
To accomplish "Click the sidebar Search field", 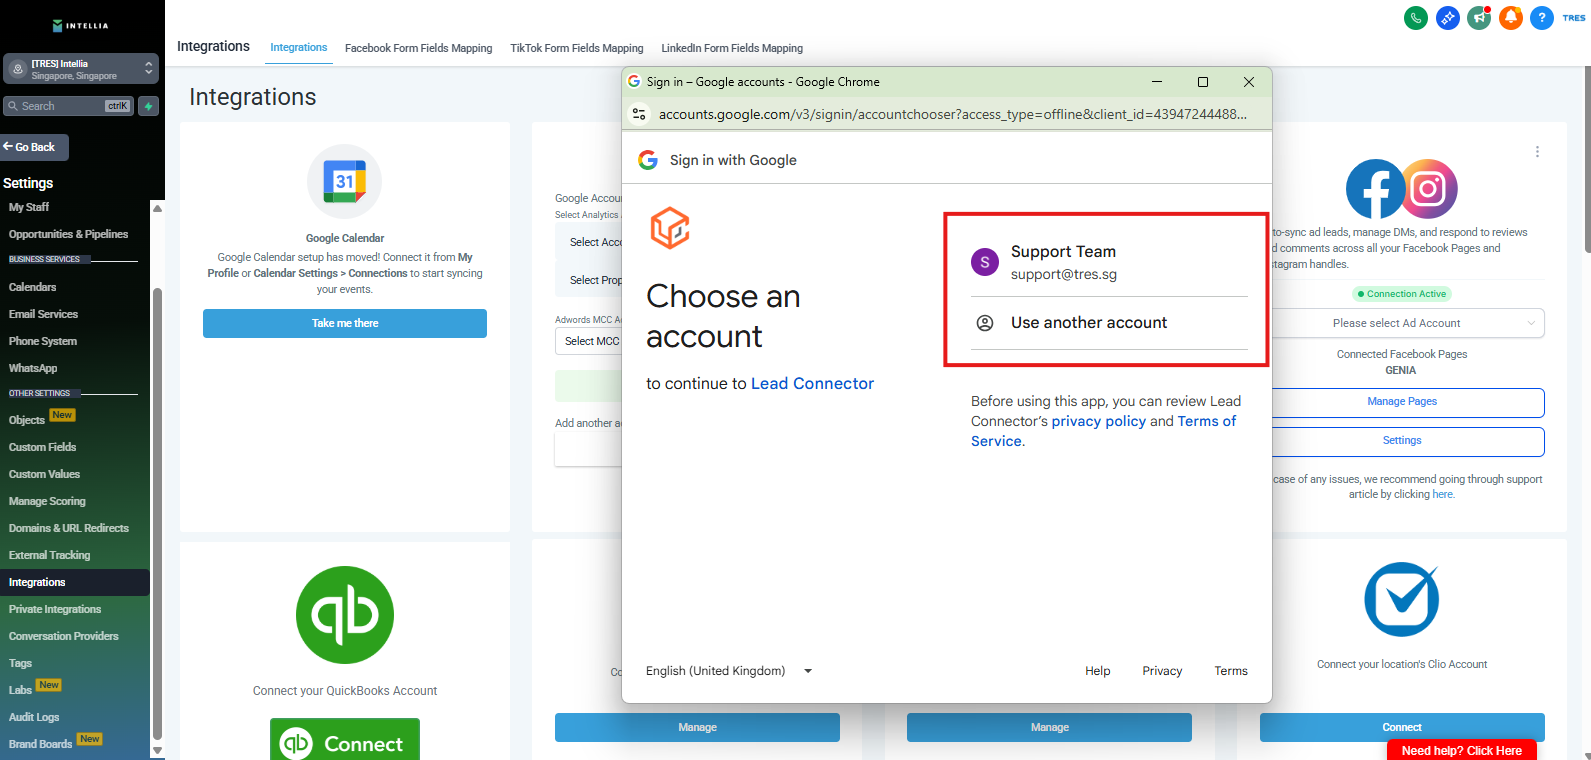I will click(x=69, y=106).
